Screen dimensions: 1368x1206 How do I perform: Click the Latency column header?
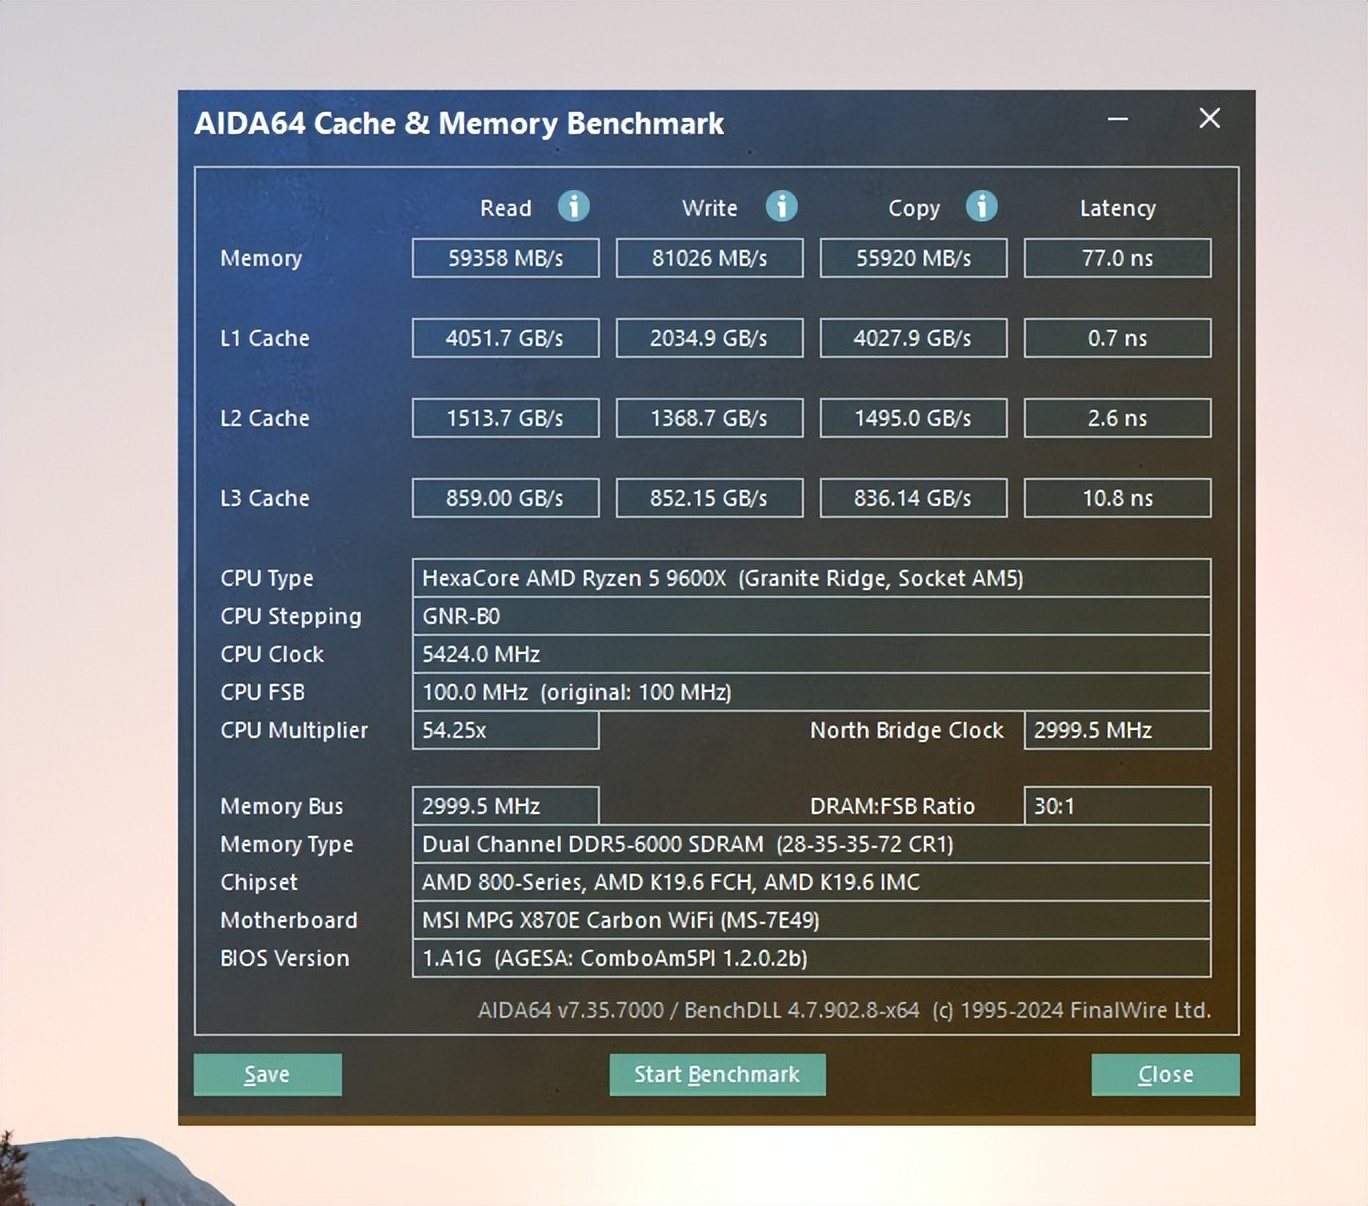1118,209
